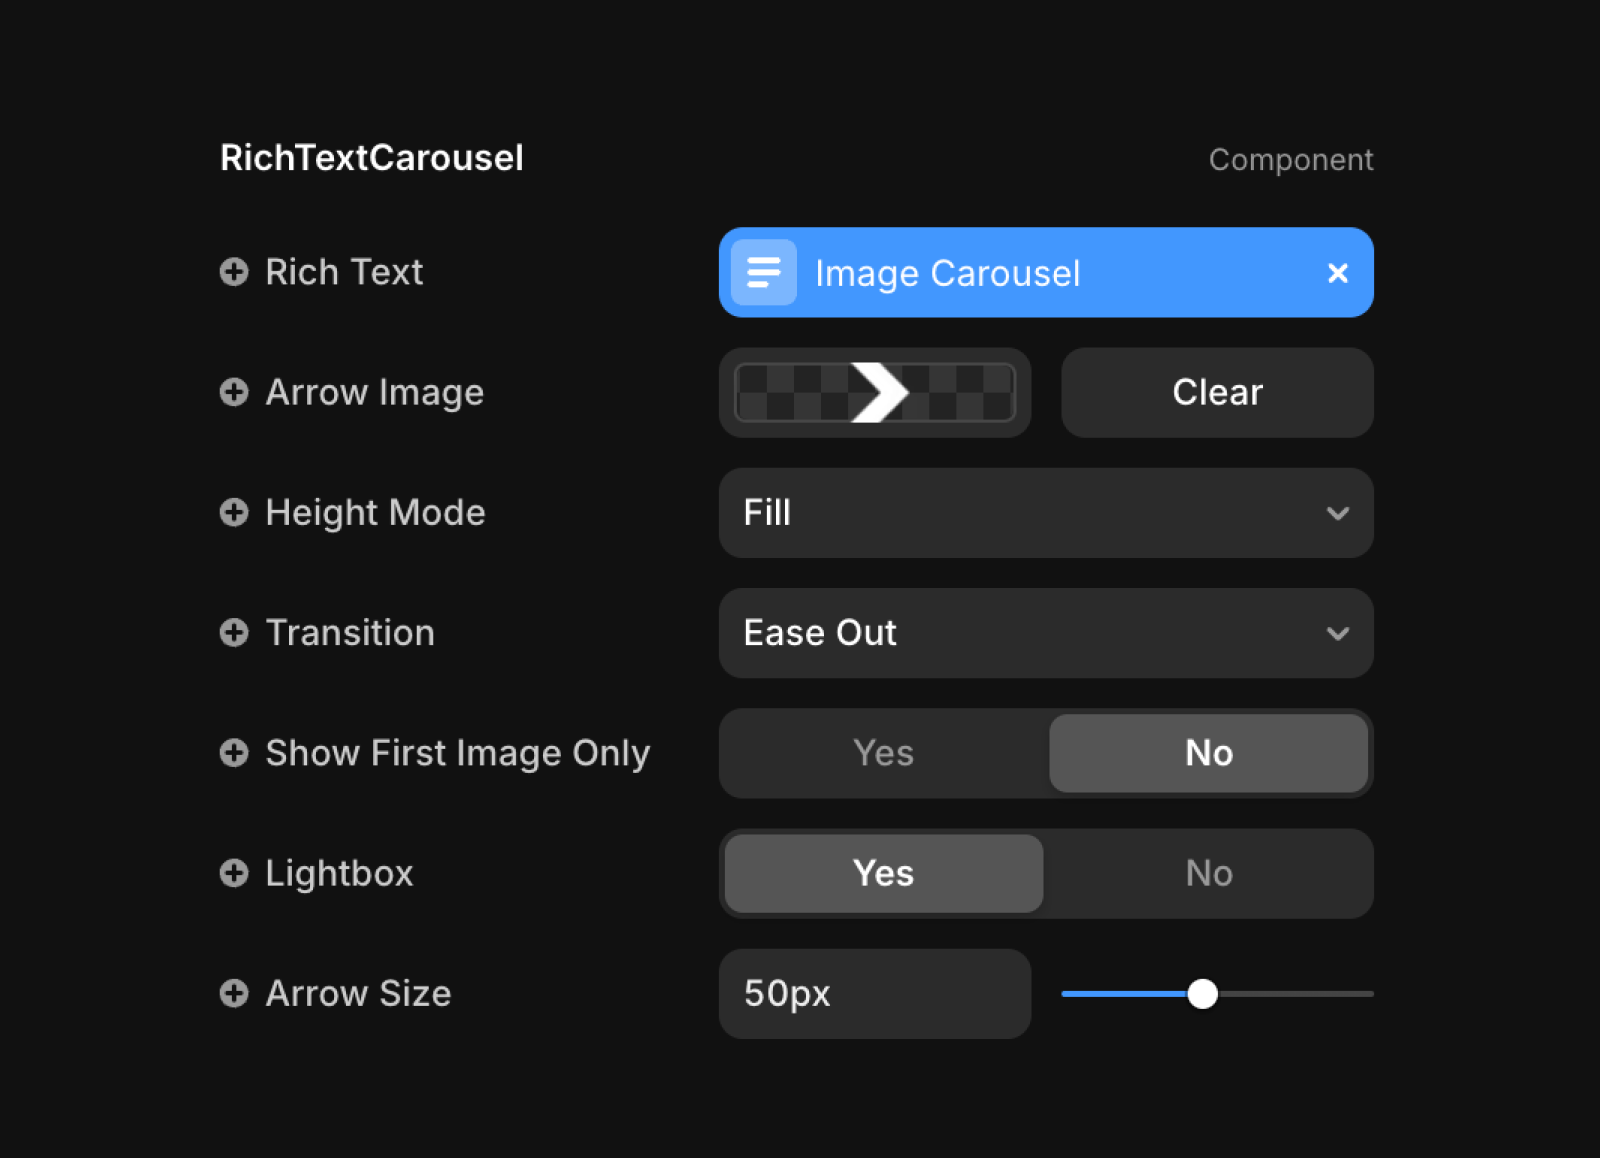Click the plus icon beside Lightbox
1600x1158 pixels.
tap(234, 873)
